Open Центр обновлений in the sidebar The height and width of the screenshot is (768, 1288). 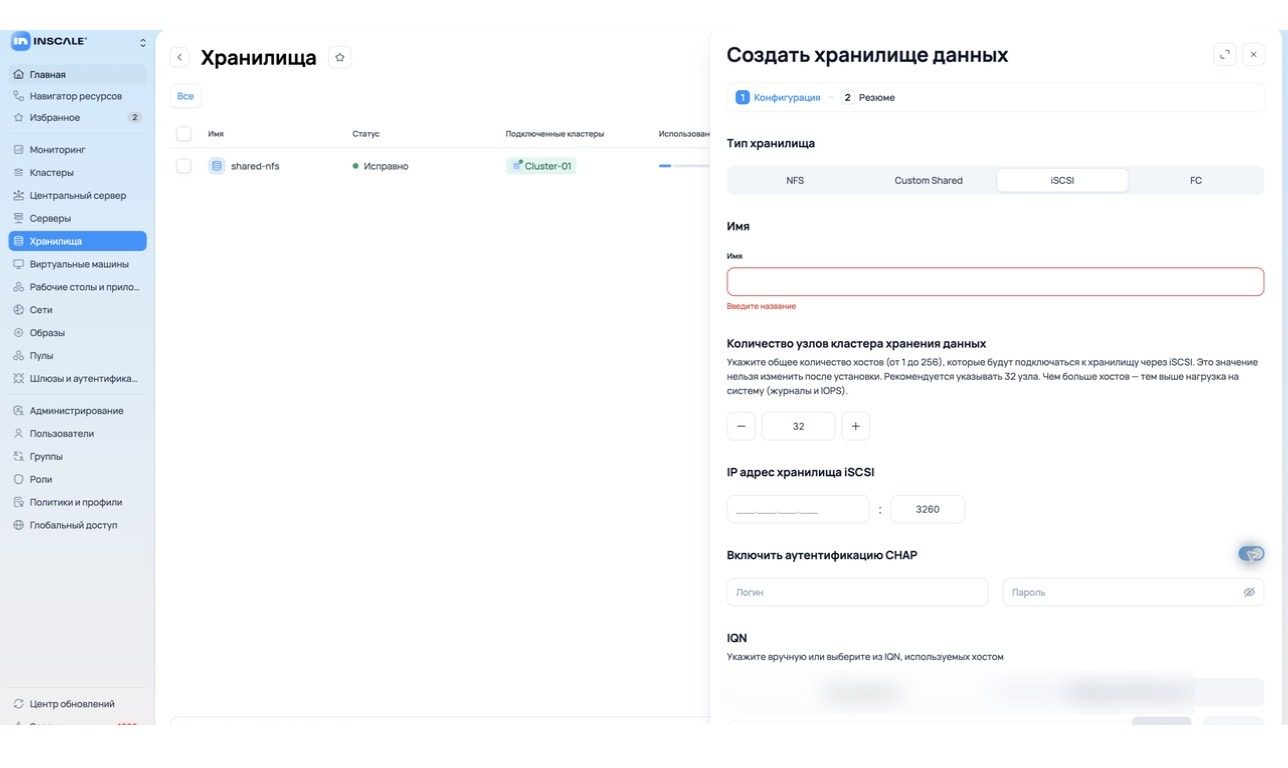pyautogui.click(x=77, y=704)
